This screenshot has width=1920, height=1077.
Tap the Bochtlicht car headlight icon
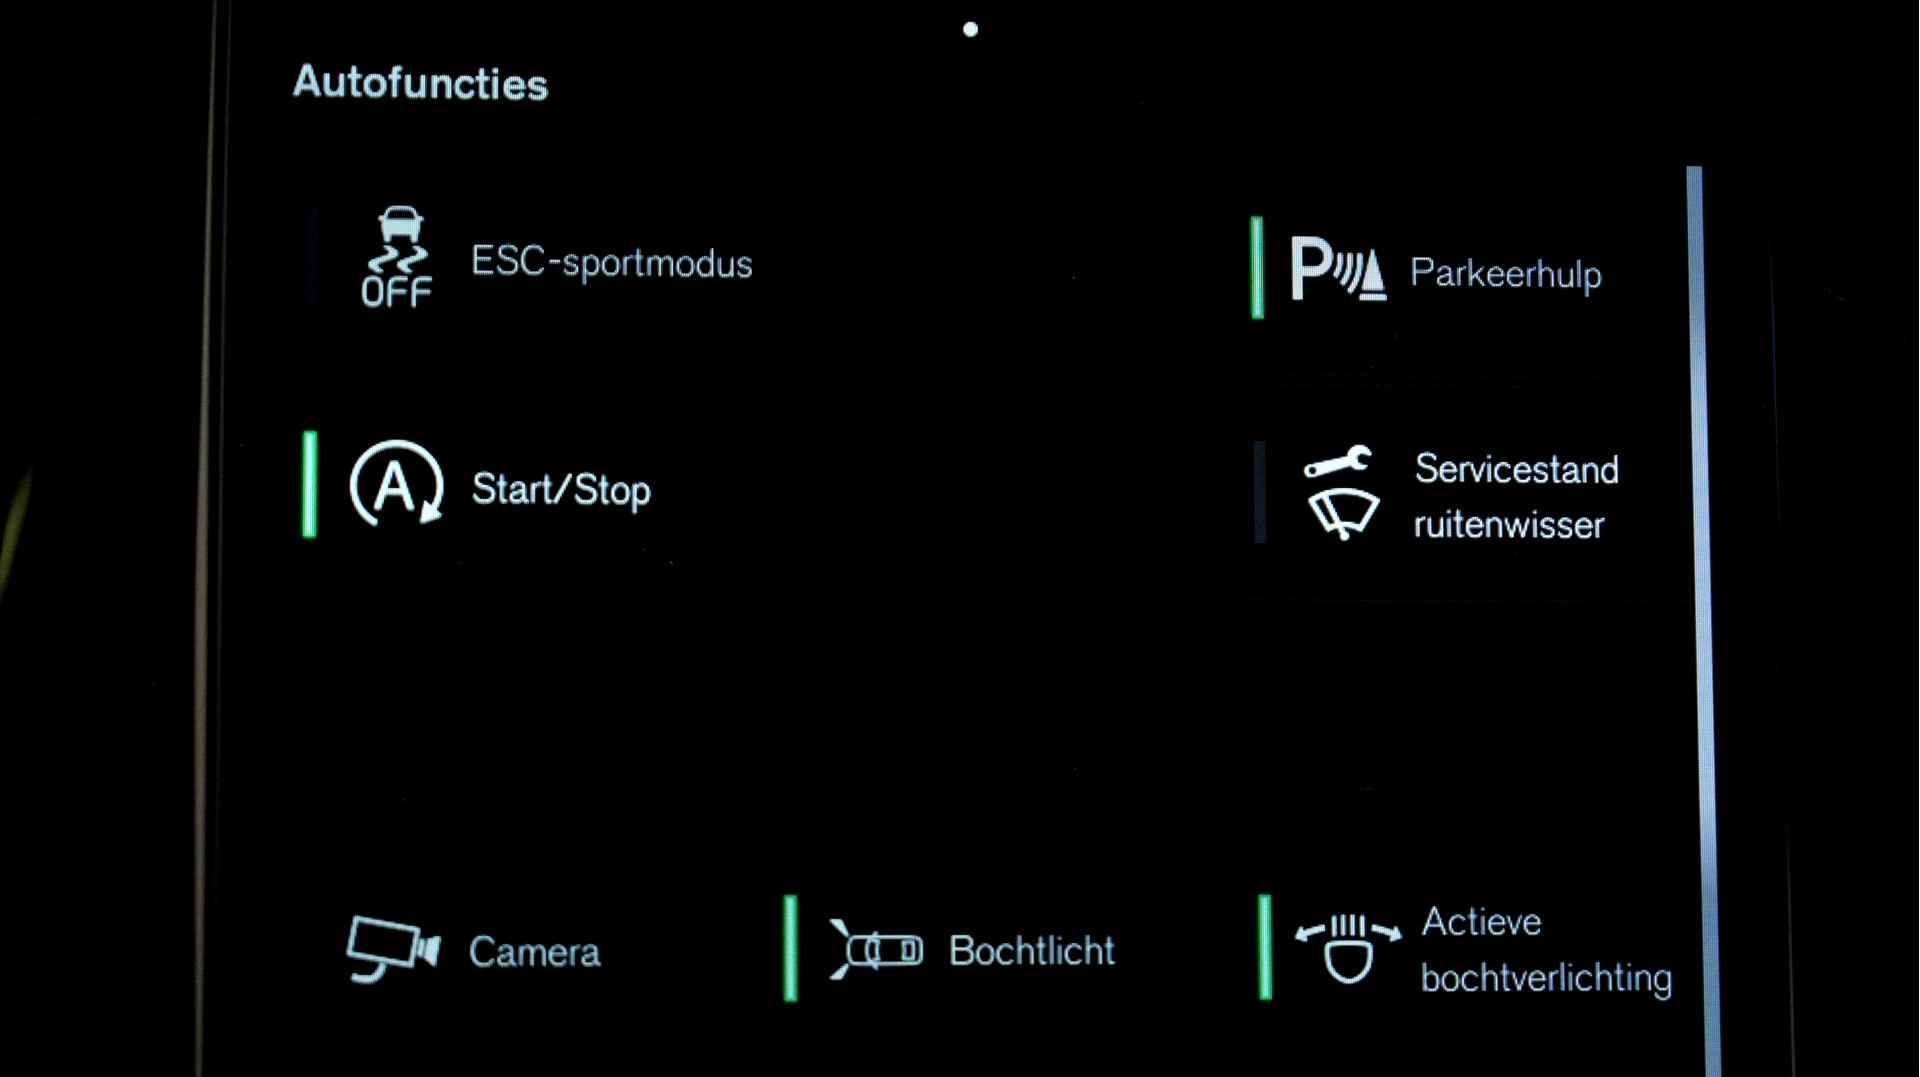pyautogui.click(x=876, y=949)
